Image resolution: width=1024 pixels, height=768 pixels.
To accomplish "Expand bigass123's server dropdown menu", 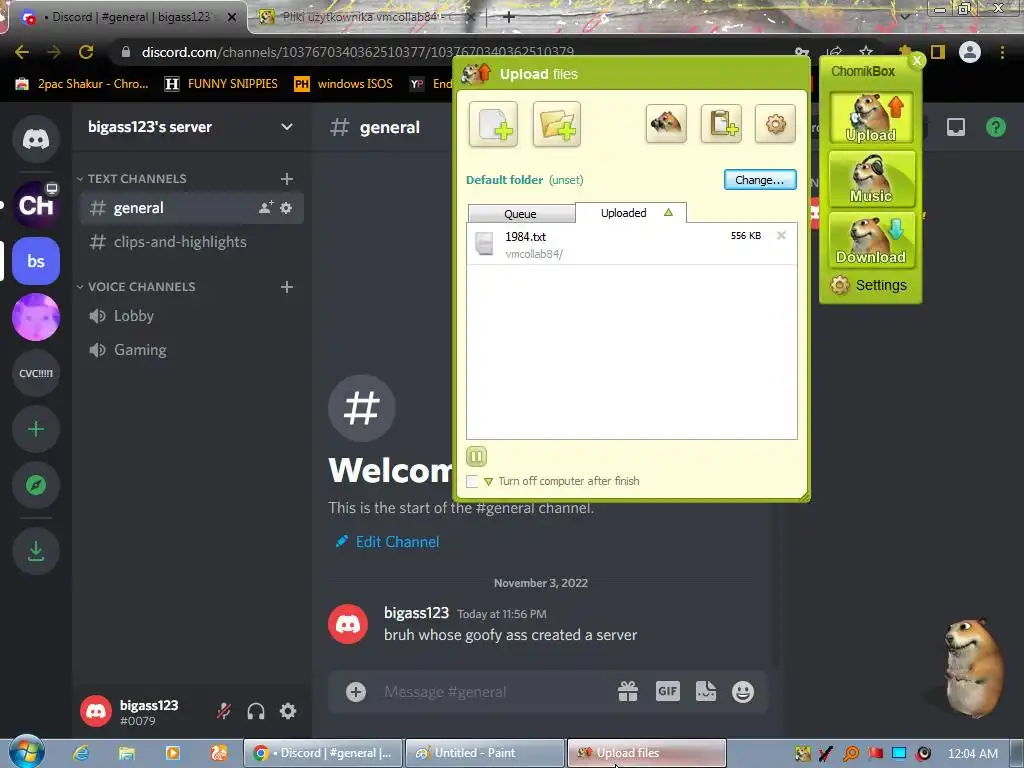I will click(287, 127).
